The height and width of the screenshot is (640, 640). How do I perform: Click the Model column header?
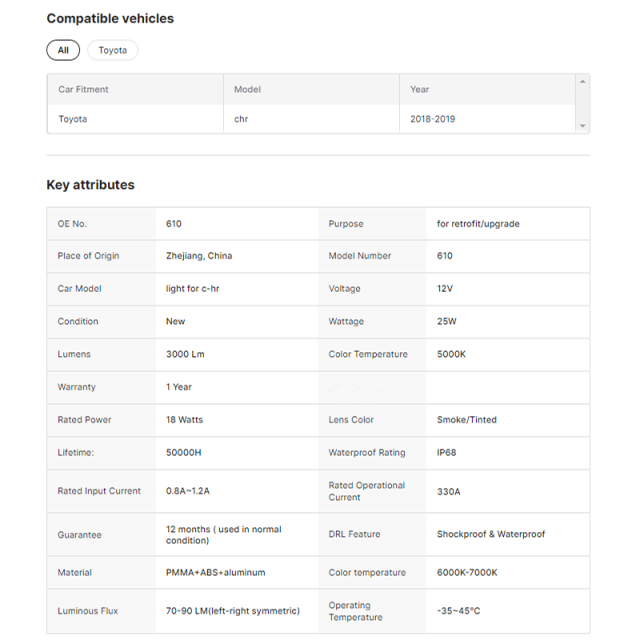click(247, 89)
